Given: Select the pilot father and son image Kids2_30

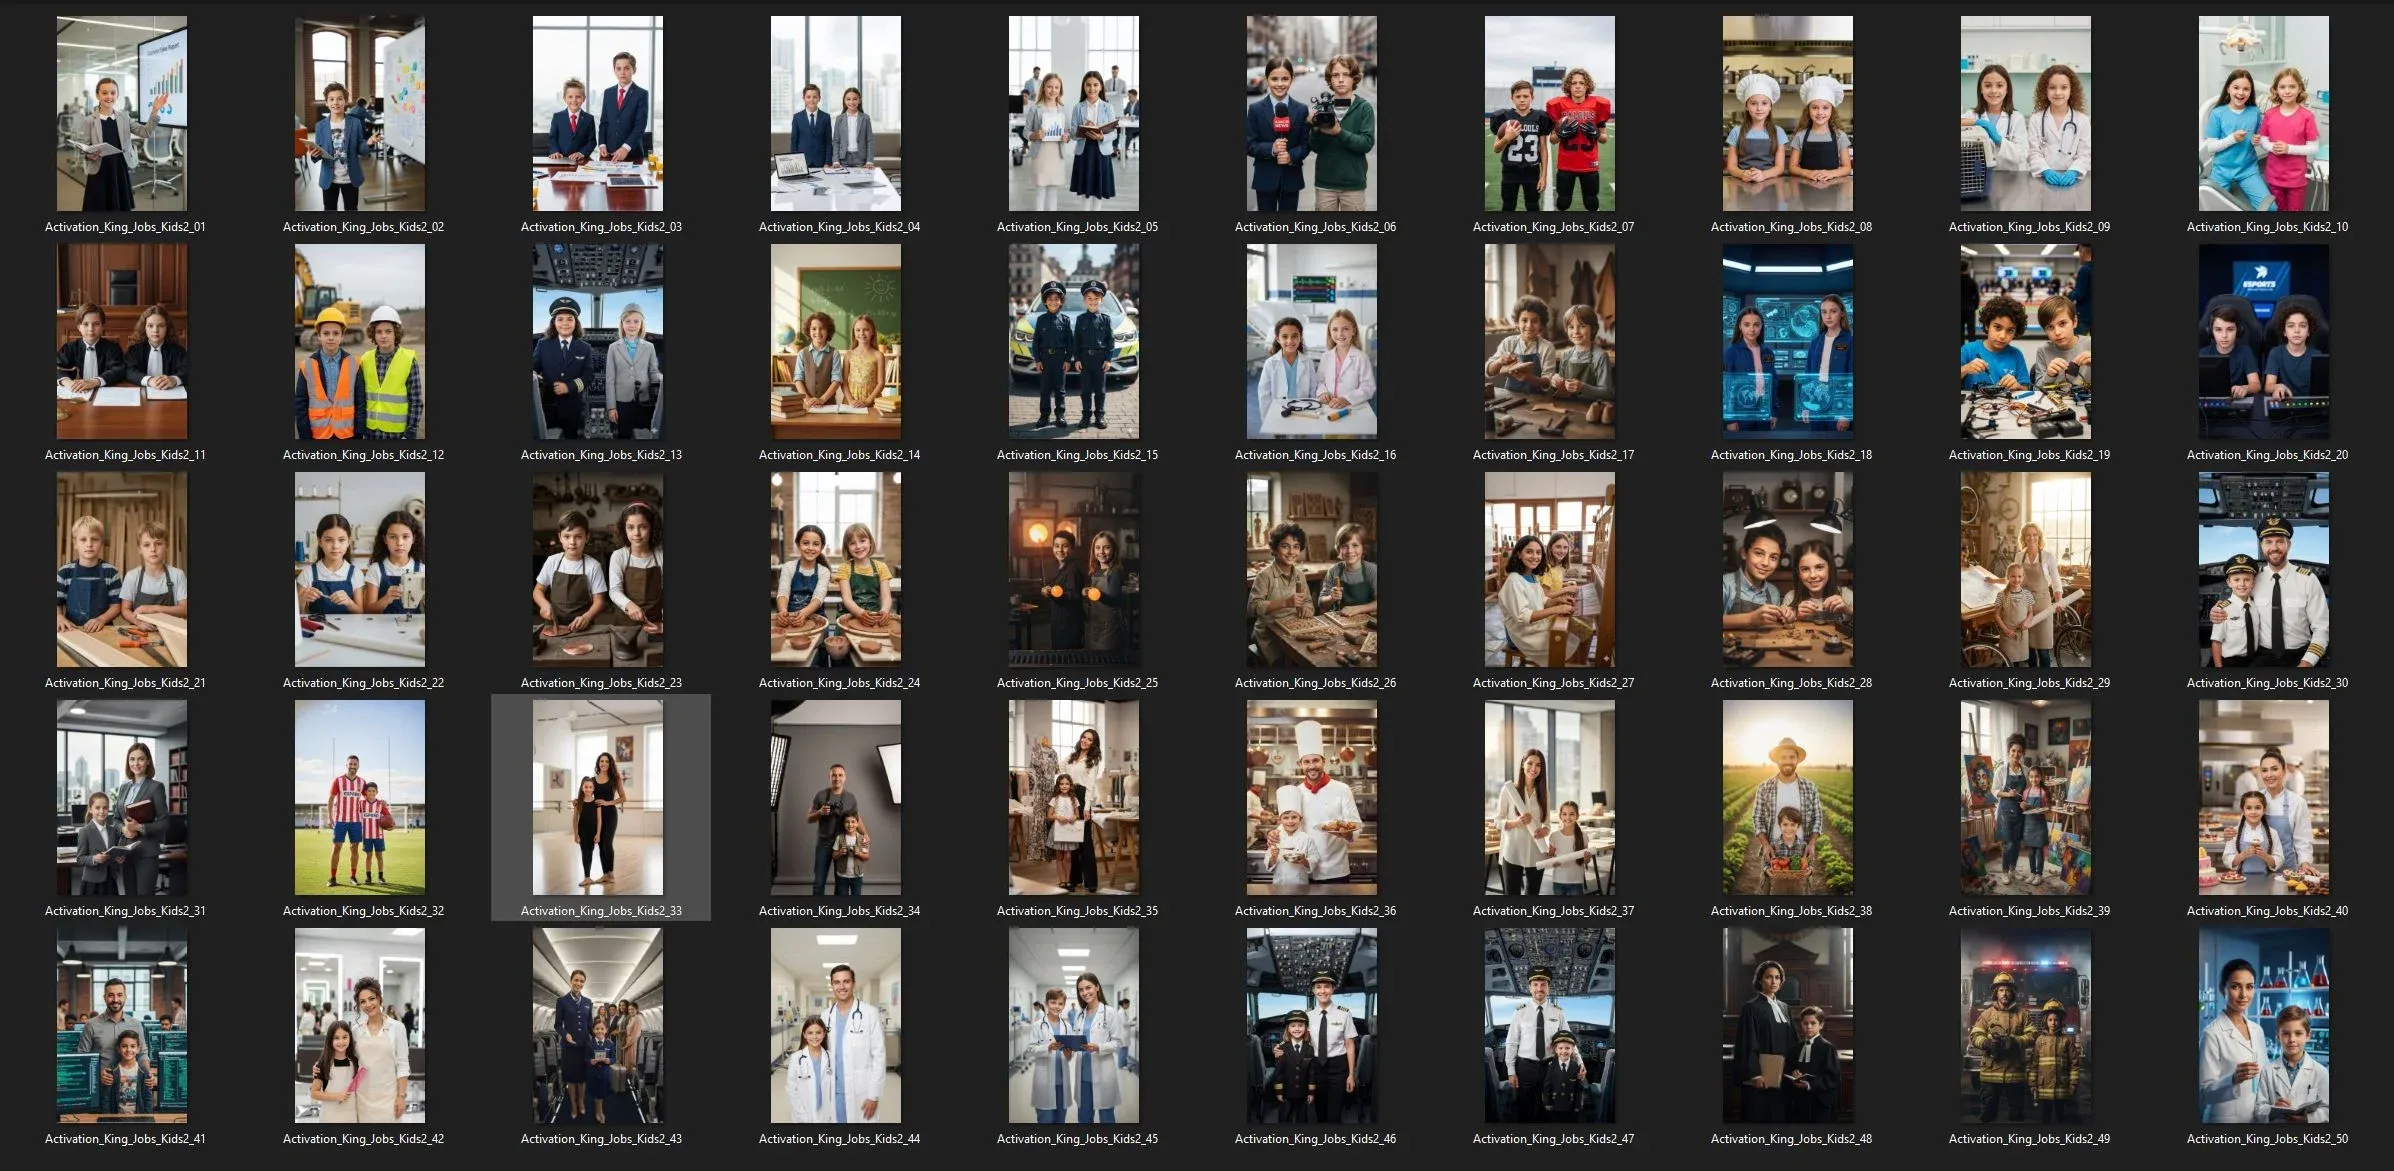Looking at the screenshot, I should click(2263, 569).
